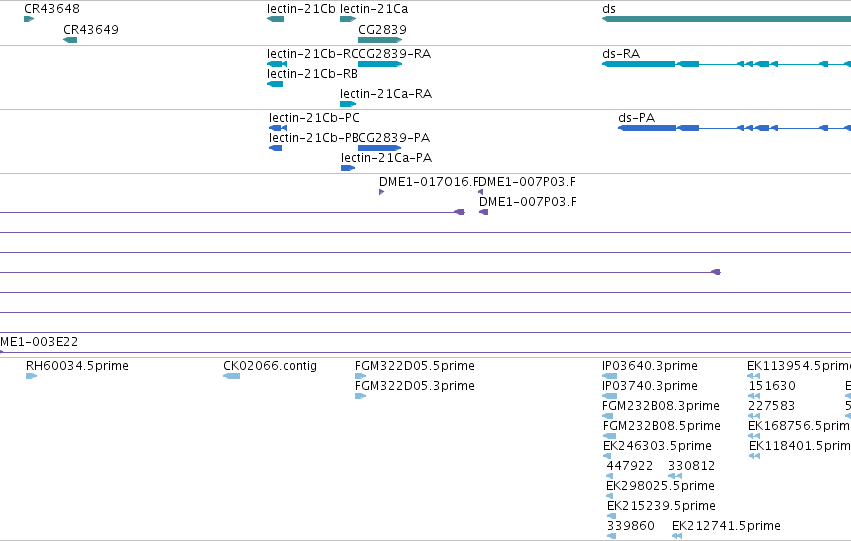Click the CR43649 gene glyph
This screenshot has height=541, width=851.
pos(70,40)
